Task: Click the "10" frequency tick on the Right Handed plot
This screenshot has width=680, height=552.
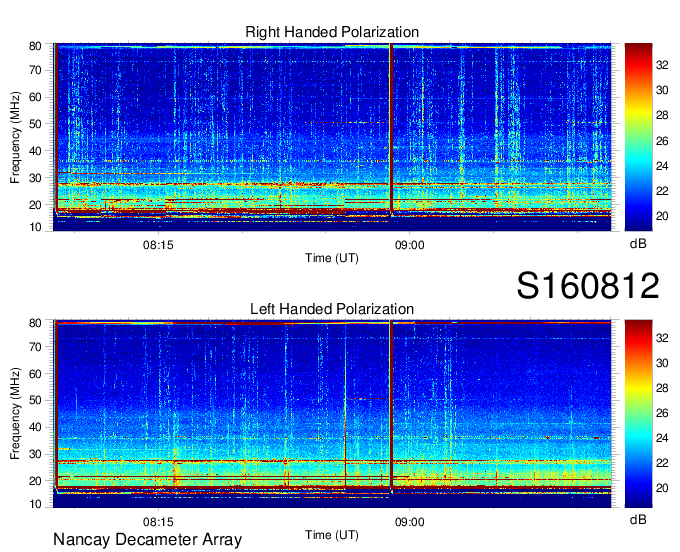Action: (35, 227)
